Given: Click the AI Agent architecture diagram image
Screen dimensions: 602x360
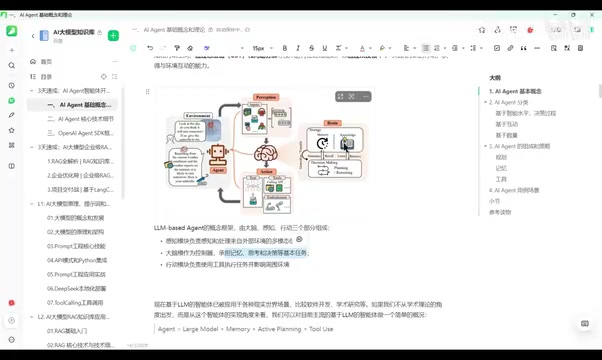Looking at the screenshot, I should point(265,154).
